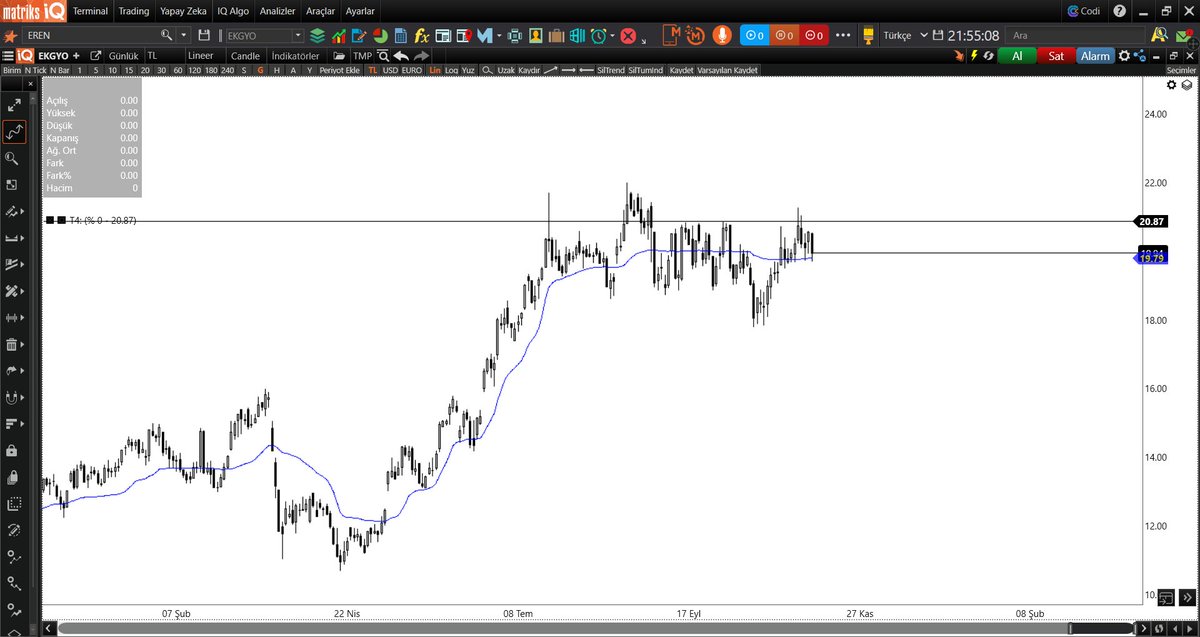Click the undo arrow in chart toolbar
This screenshot has width=1200, height=637.
tap(401, 56)
